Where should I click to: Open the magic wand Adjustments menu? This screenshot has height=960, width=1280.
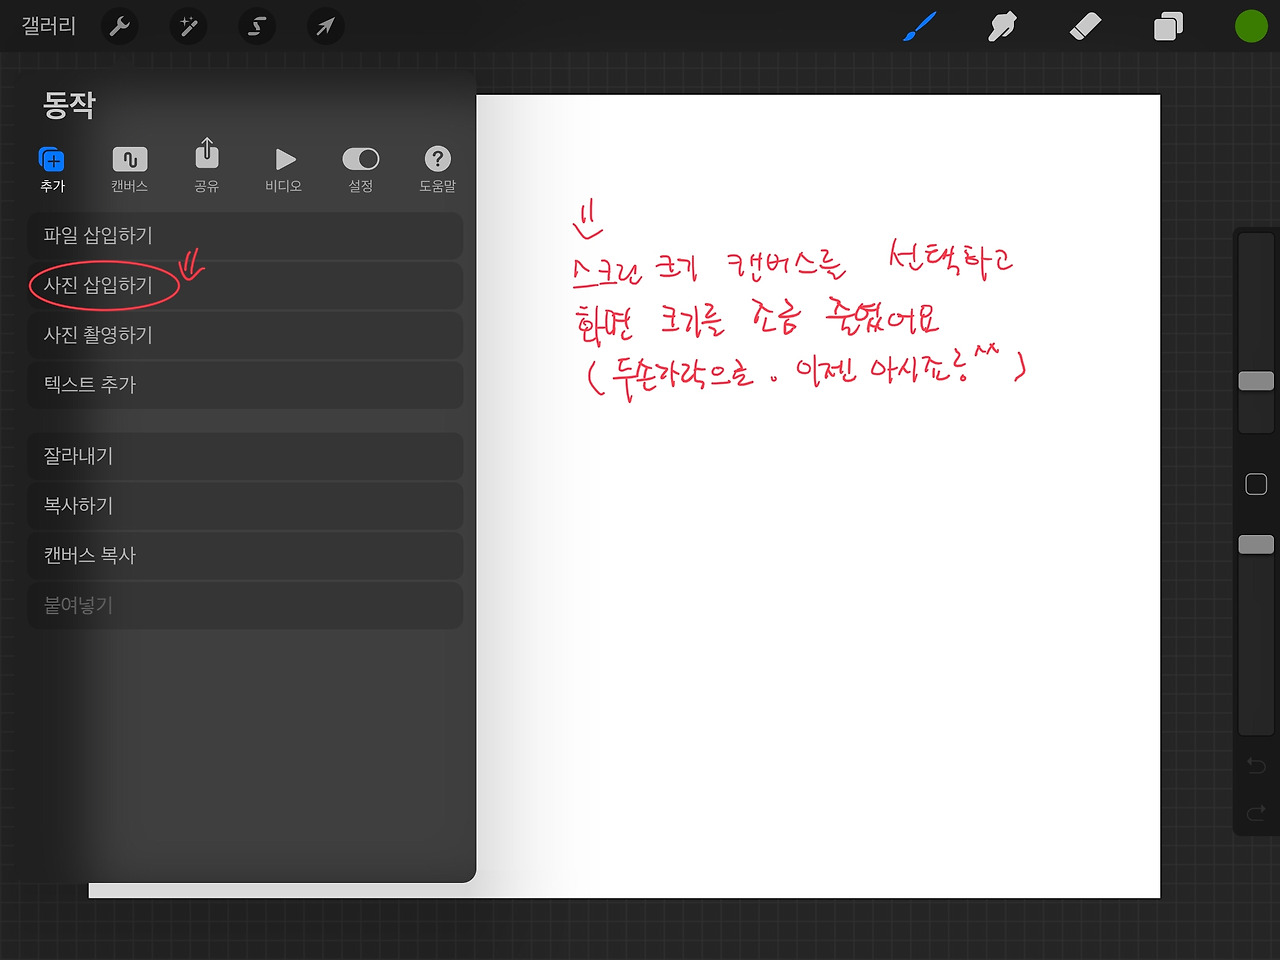pos(188,26)
